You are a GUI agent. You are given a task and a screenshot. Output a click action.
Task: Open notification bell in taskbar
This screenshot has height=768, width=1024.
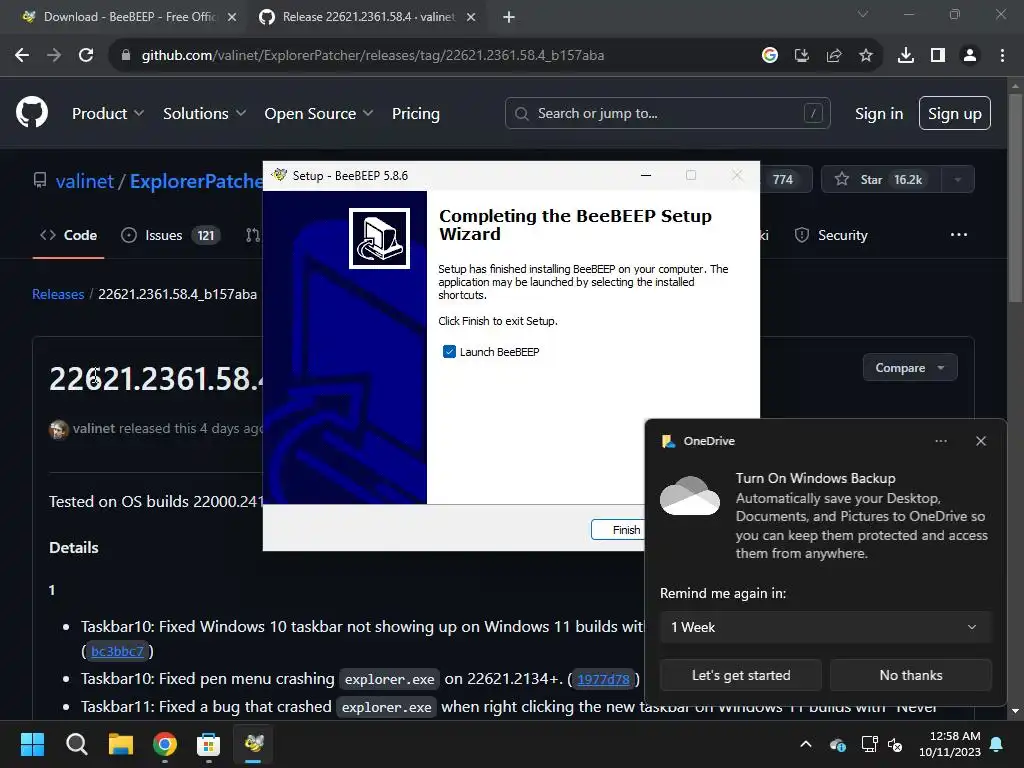[x=997, y=744]
